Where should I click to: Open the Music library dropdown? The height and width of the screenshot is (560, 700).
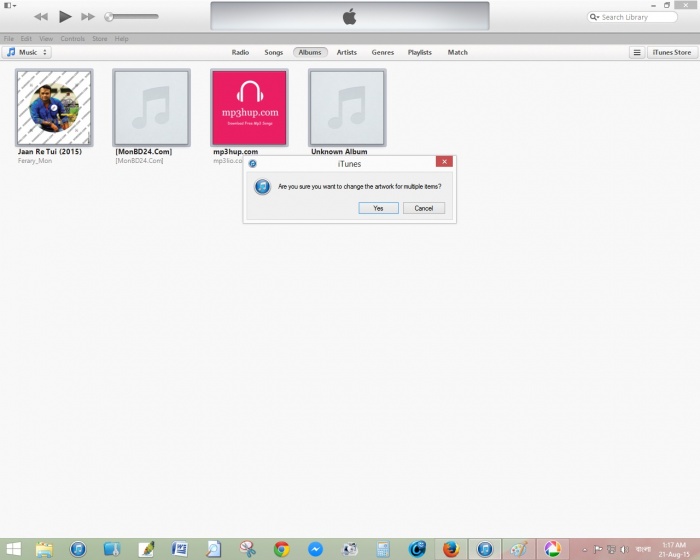click(x=27, y=52)
